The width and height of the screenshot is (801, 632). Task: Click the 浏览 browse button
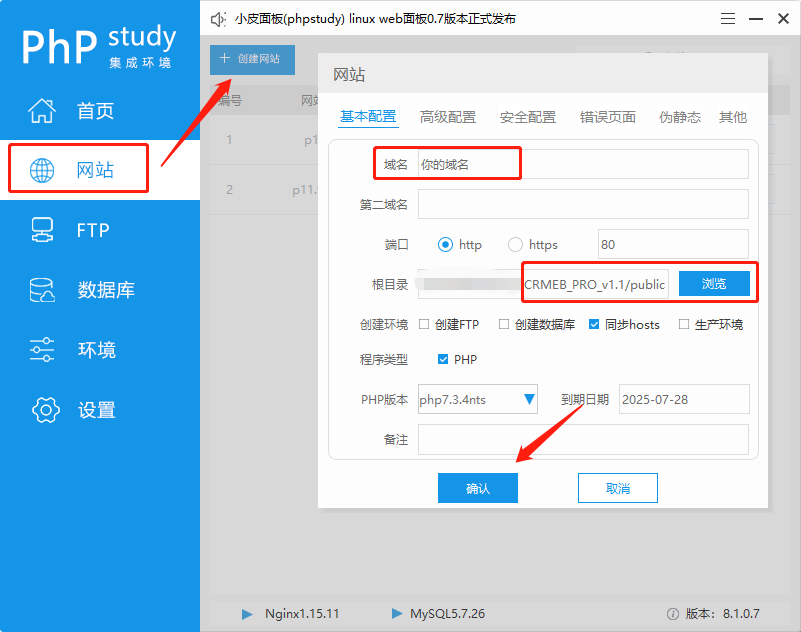pos(714,284)
